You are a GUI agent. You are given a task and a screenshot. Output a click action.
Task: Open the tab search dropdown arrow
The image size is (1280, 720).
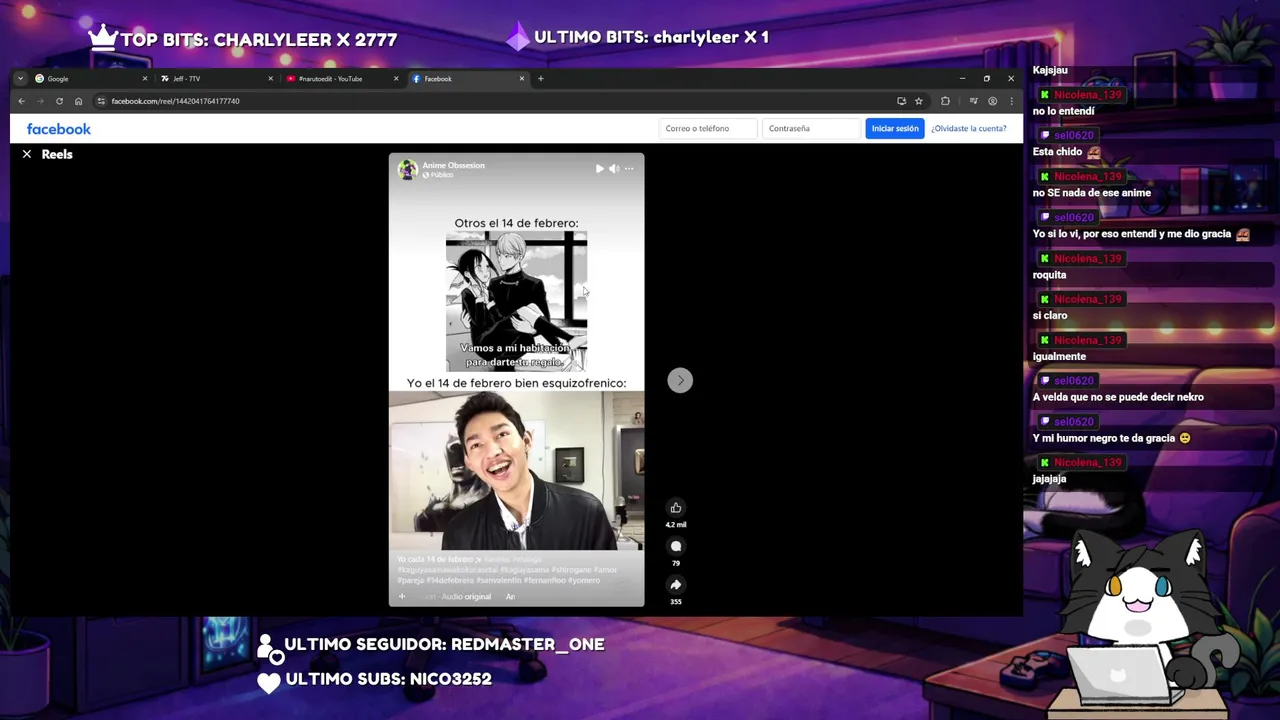tap(20, 79)
